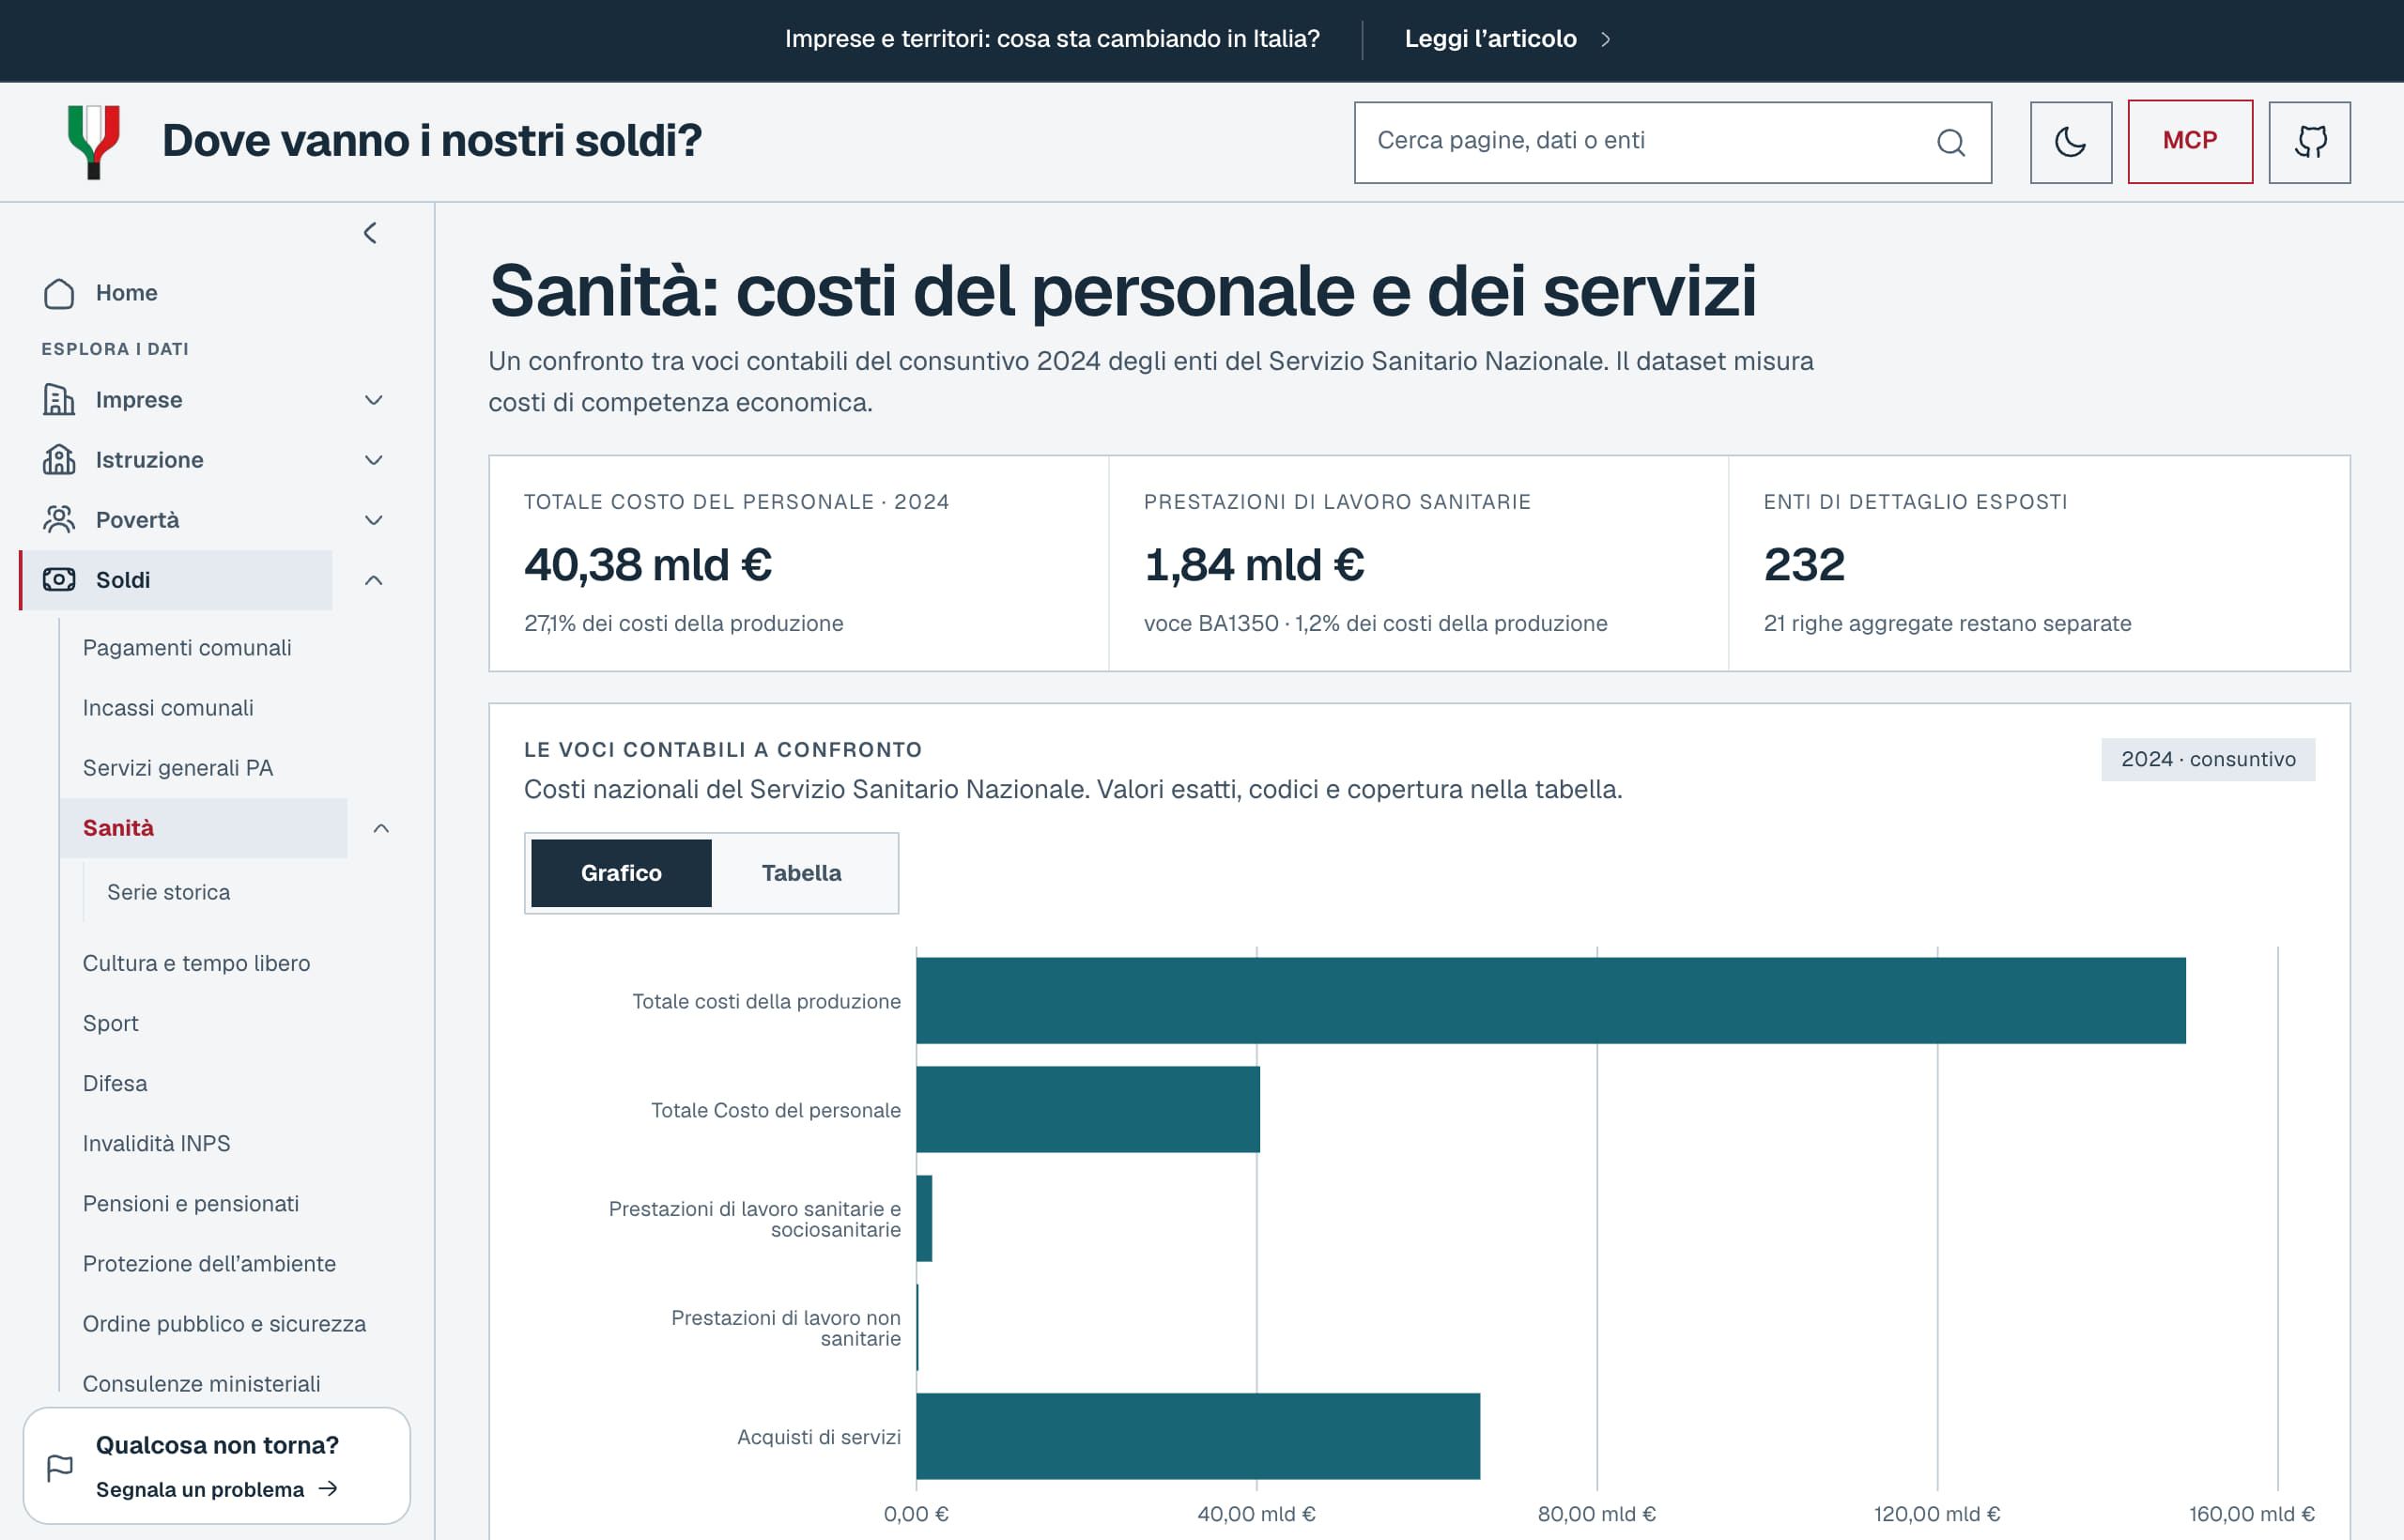The width and height of the screenshot is (2404, 1540).
Task: Open Servizi generali PA page
Action: coord(178,768)
